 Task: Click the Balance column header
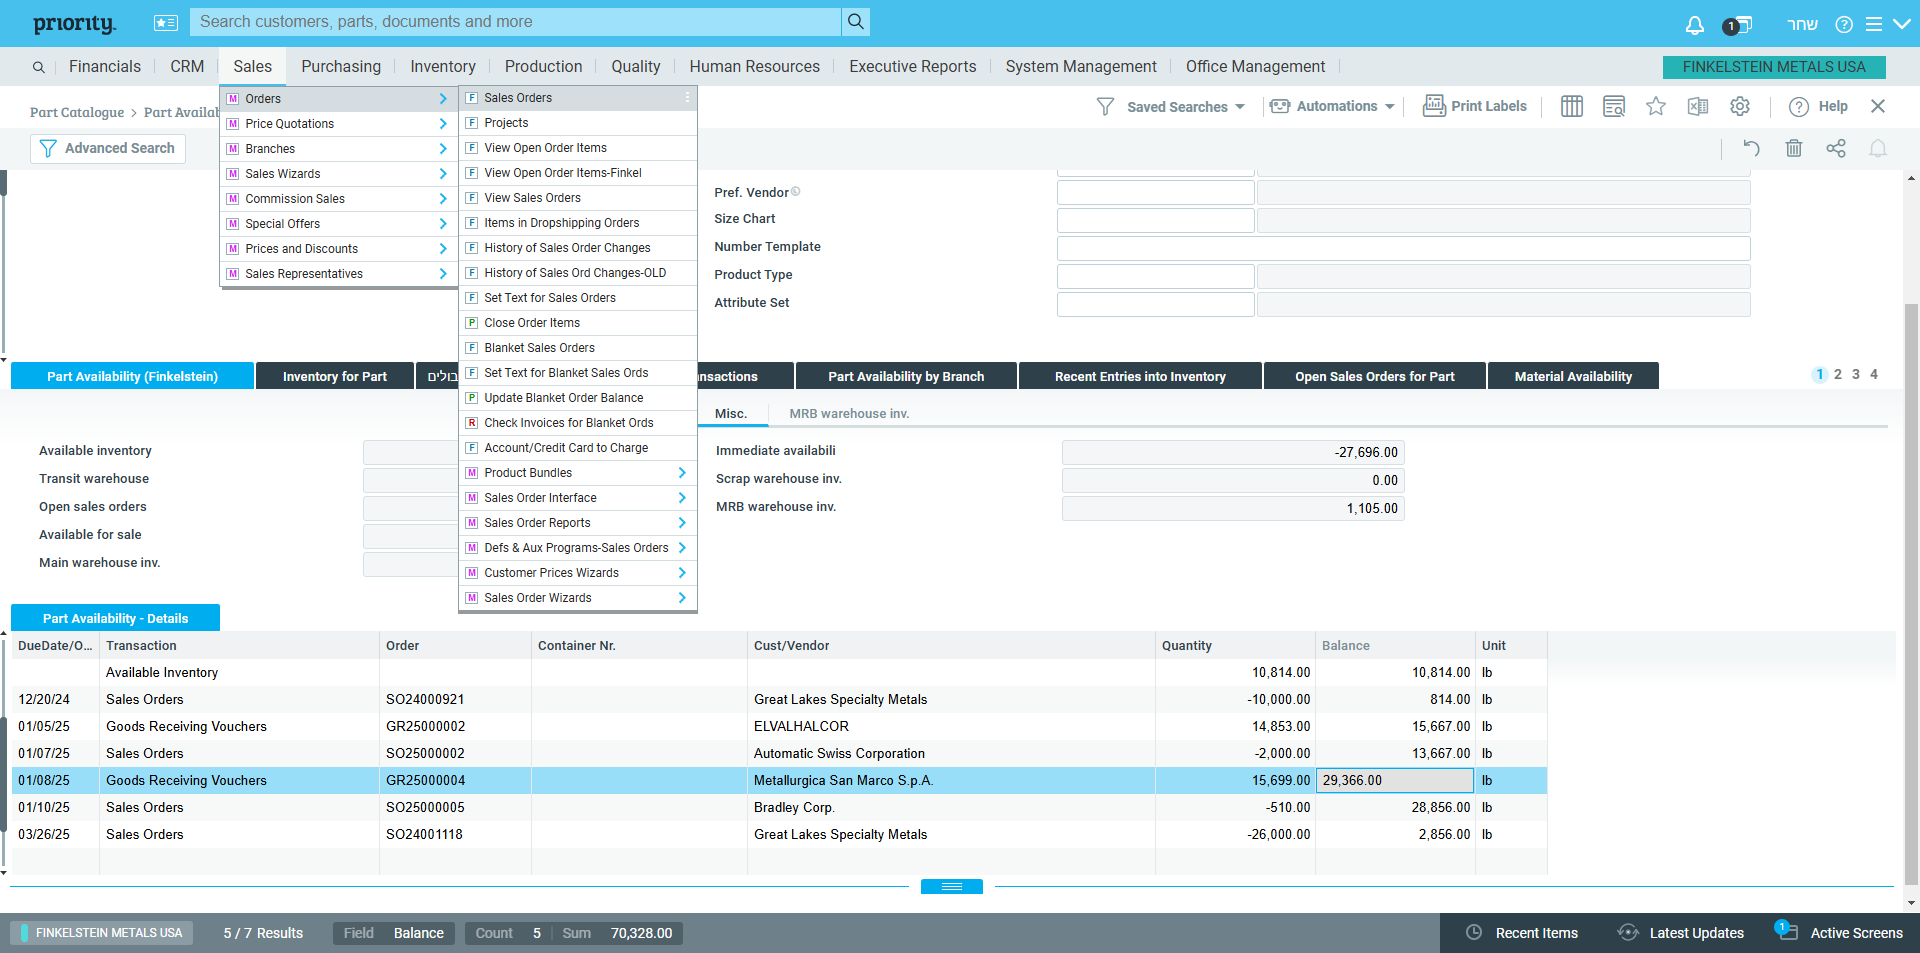pyautogui.click(x=1395, y=645)
